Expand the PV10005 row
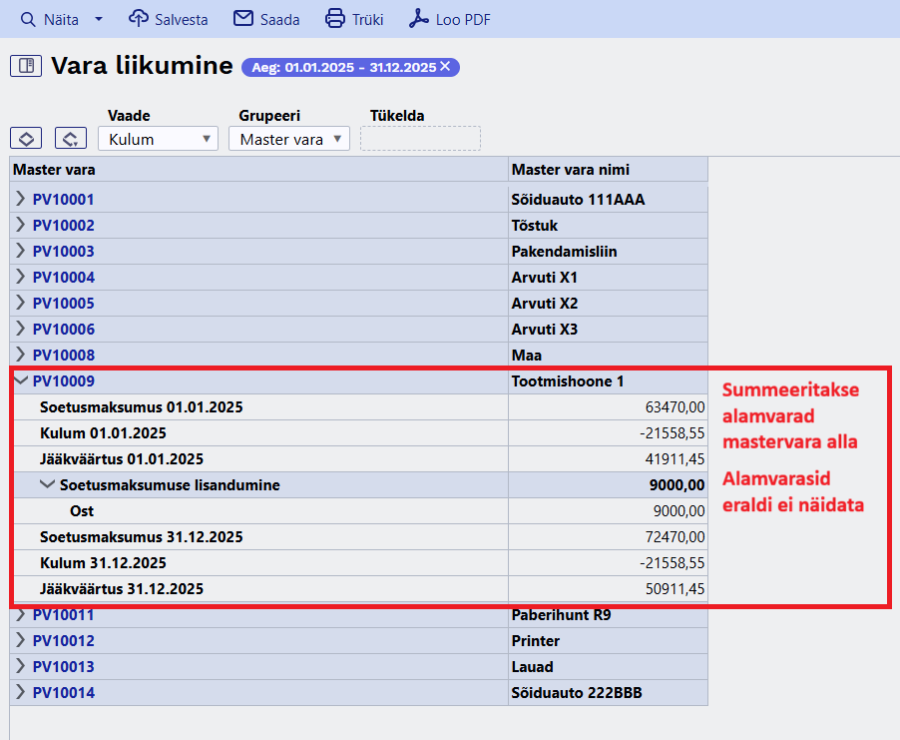Screen dimensions: 900x740 point(21,302)
